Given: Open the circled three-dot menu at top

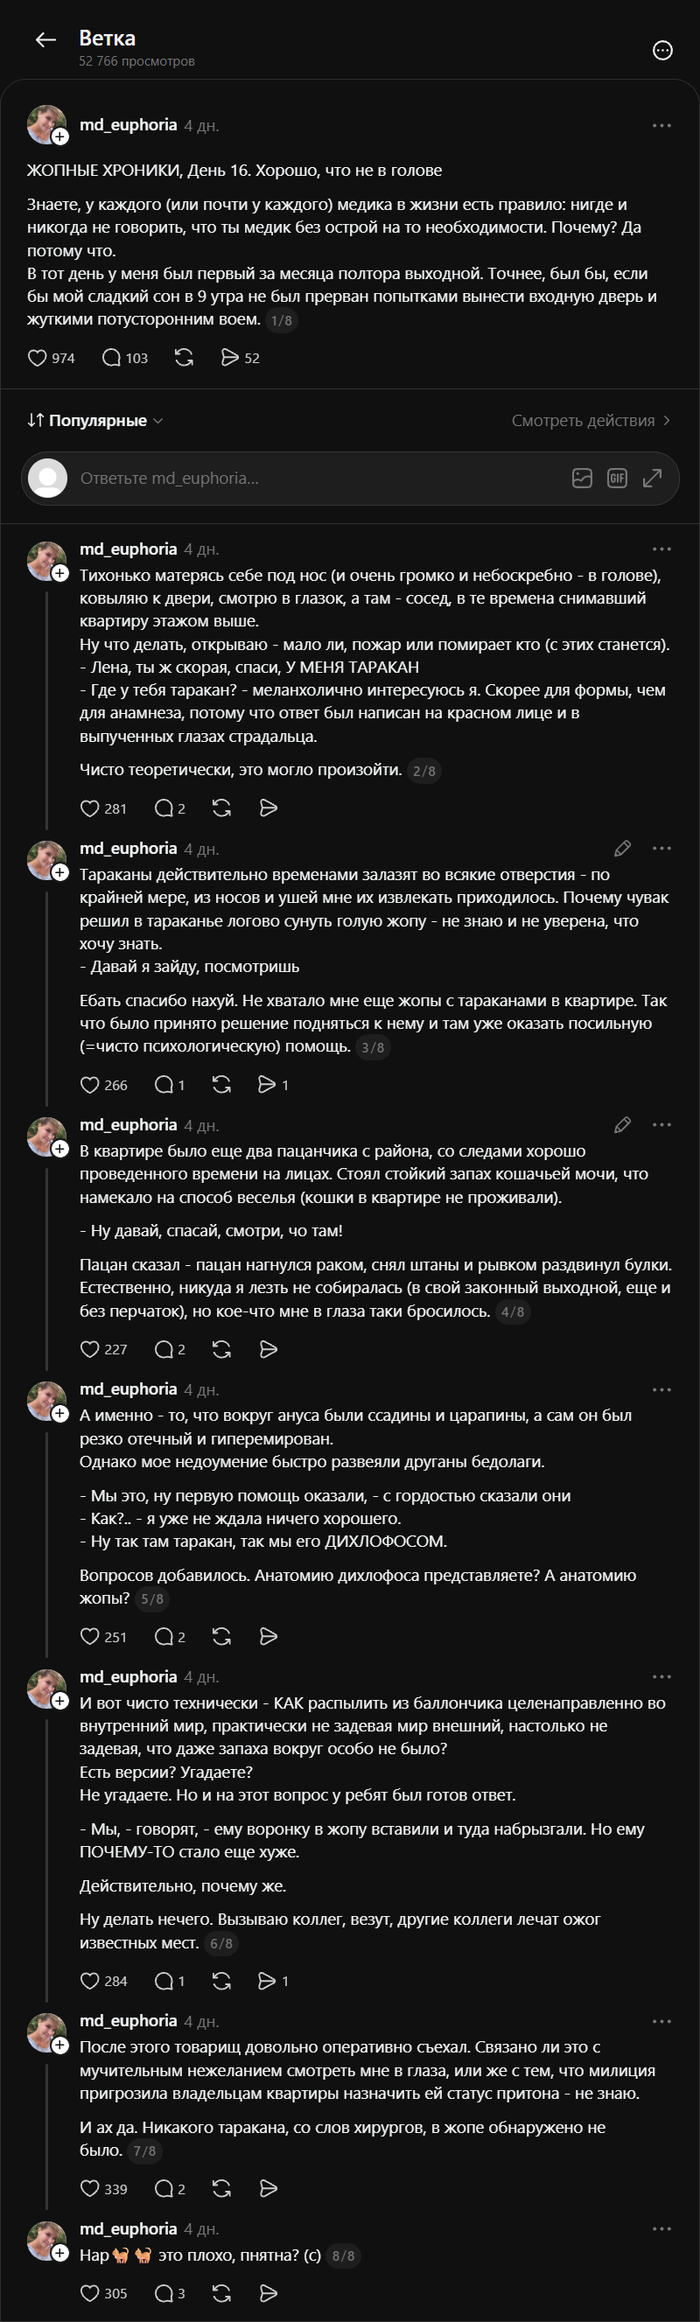Looking at the screenshot, I should tap(662, 51).
